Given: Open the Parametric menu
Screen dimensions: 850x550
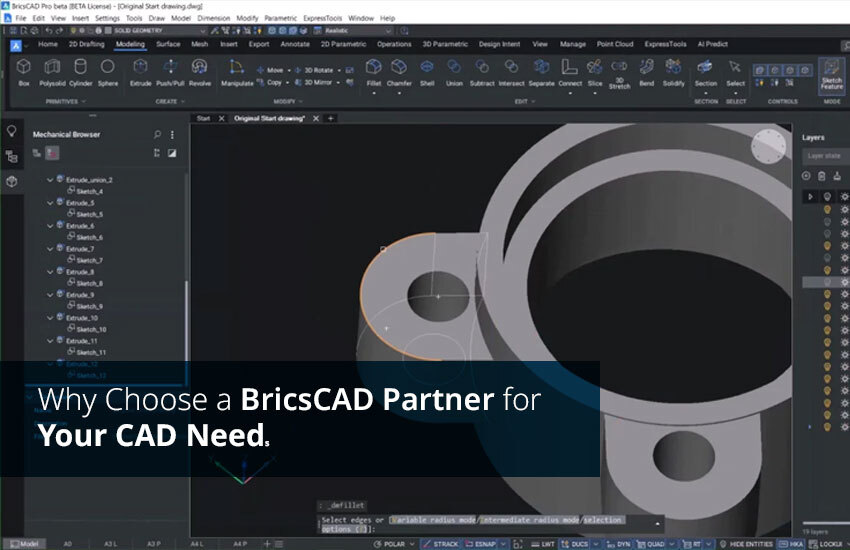Looking at the screenshot, I should (x=280, y=18).
